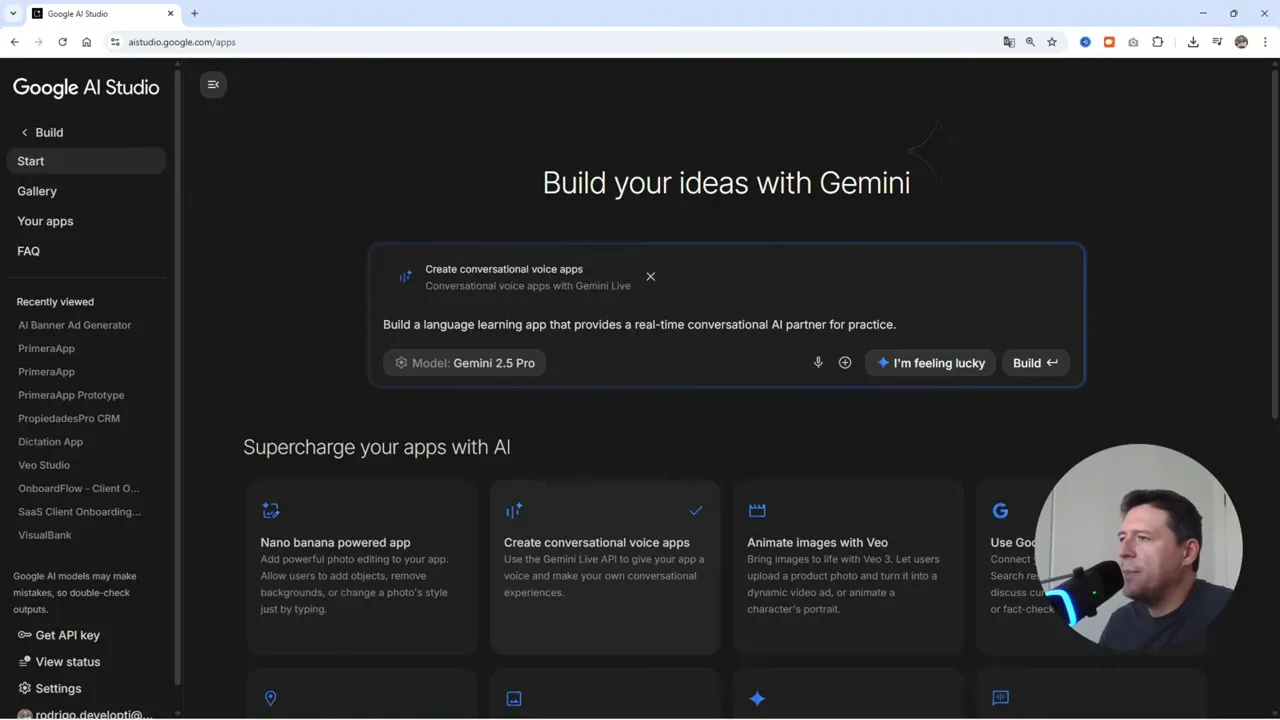The height and width of the screenshot is (720, 1280).
Task: Click the waveform icon on voice apps card
Action: pyautogui.click(x=514, y=510)
